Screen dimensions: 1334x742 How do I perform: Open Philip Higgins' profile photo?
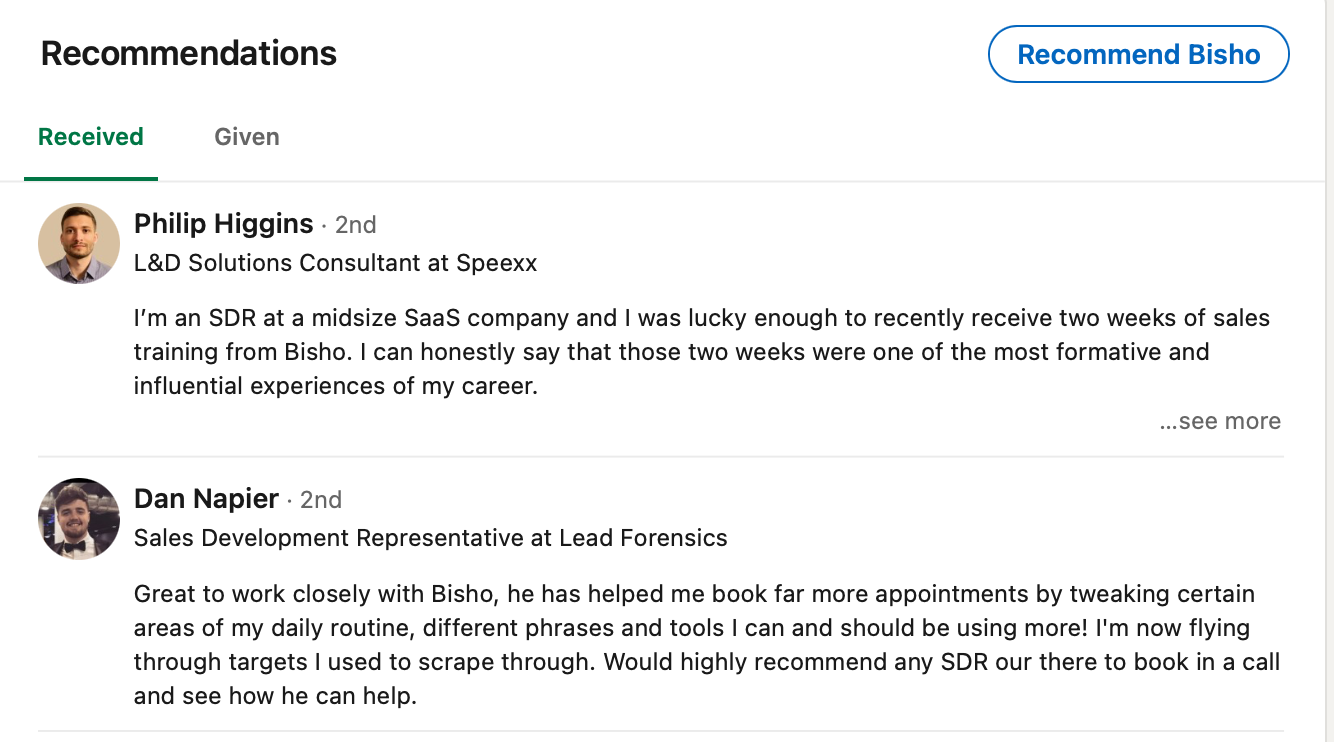click(79, 243)
